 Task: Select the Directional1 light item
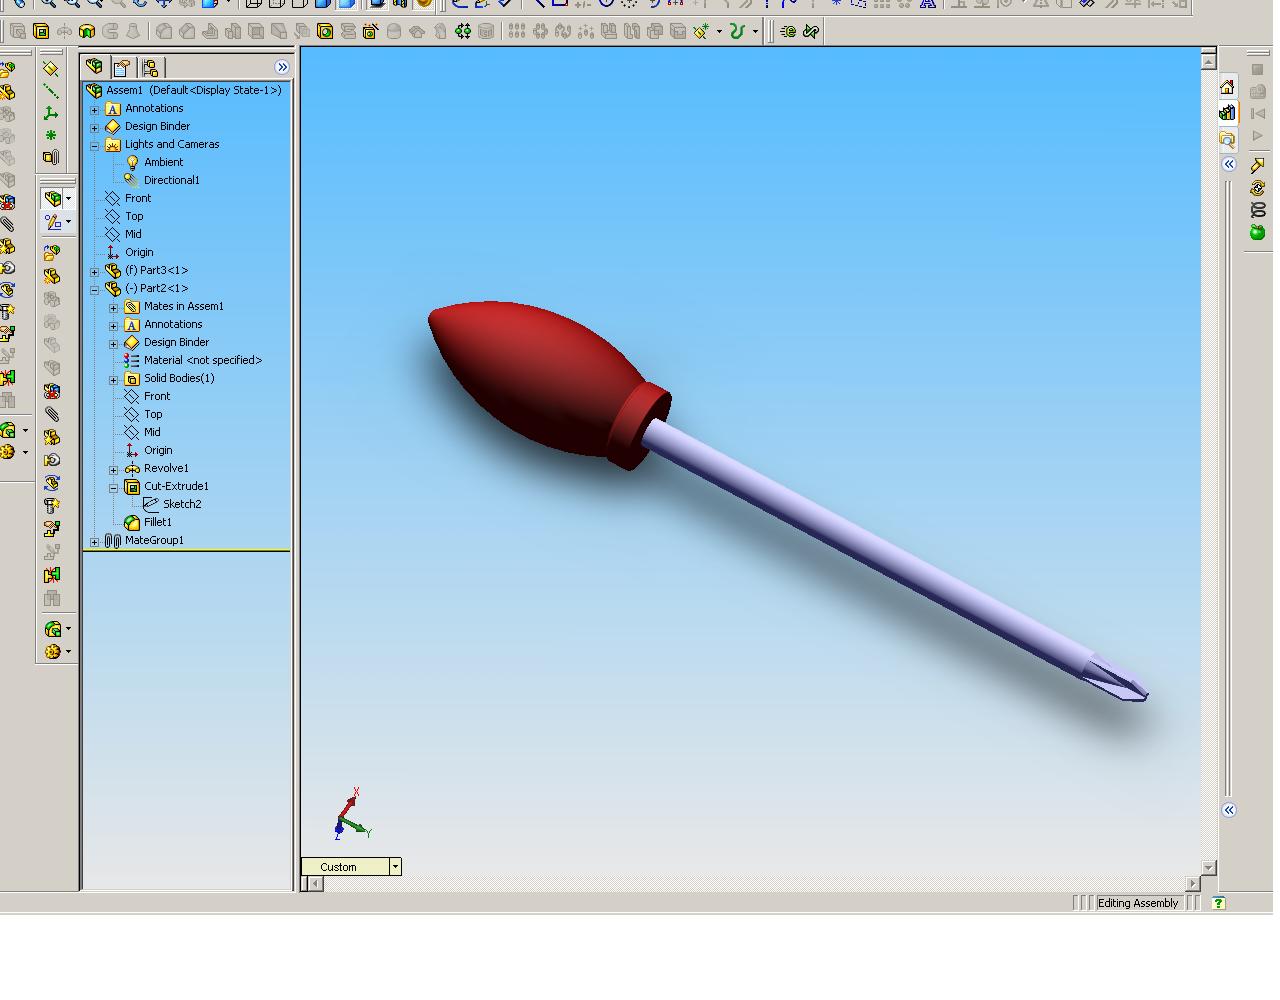(171, 180)
